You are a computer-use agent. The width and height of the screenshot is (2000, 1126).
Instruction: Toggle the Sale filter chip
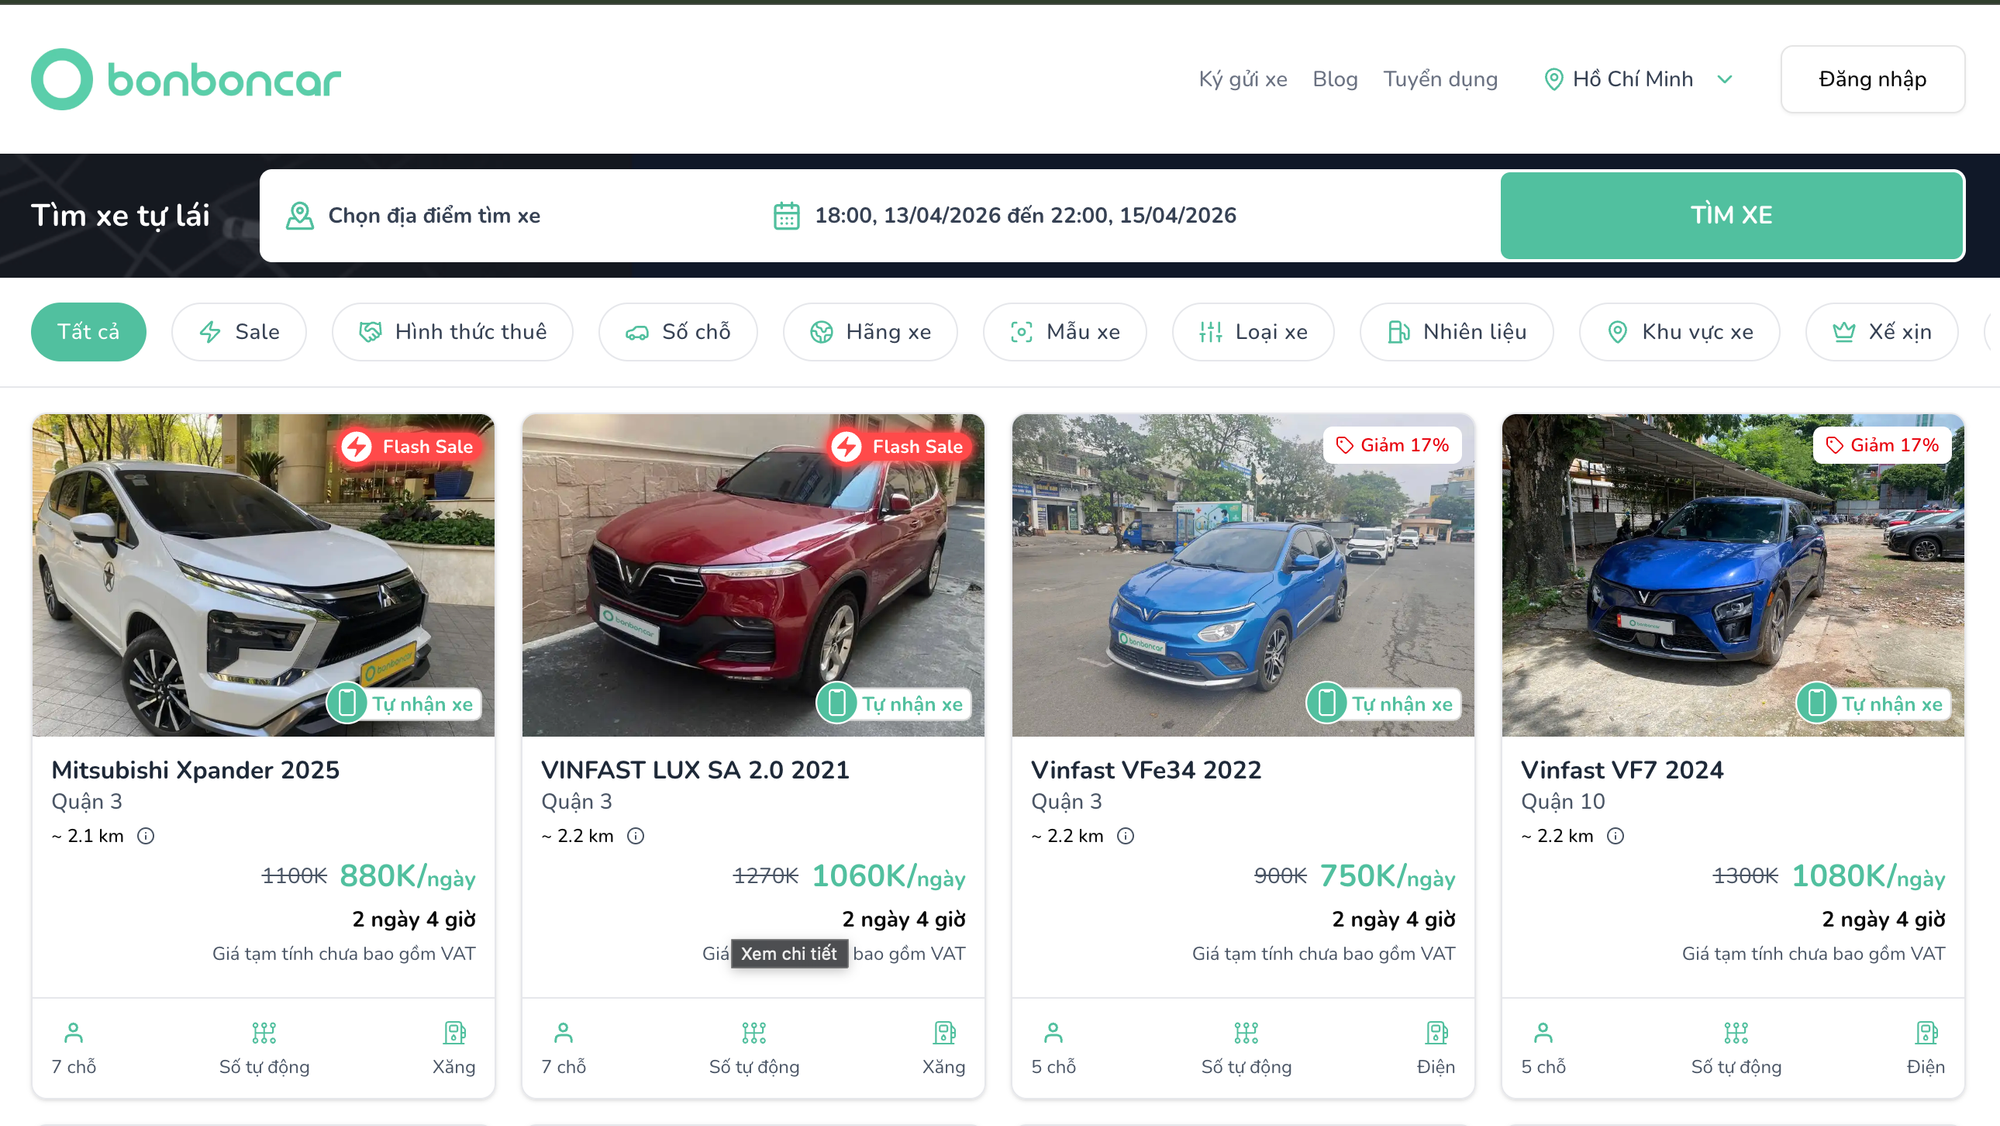click(x=239, y=332)
